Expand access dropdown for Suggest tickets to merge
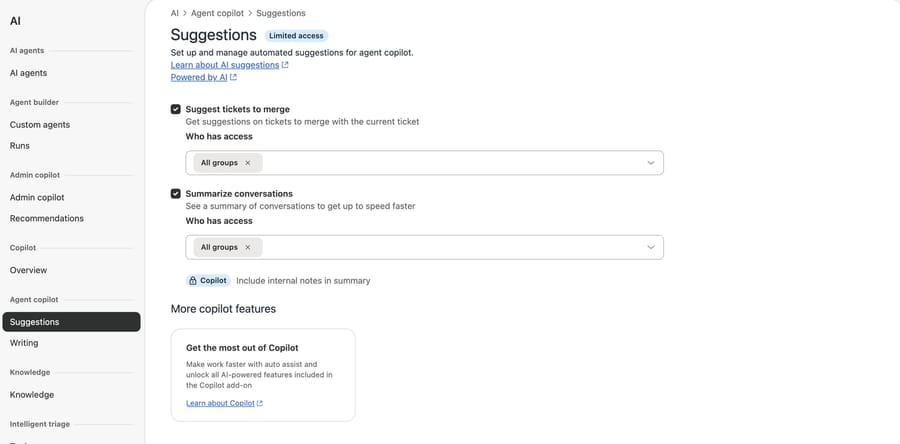 tap(651, 163)
